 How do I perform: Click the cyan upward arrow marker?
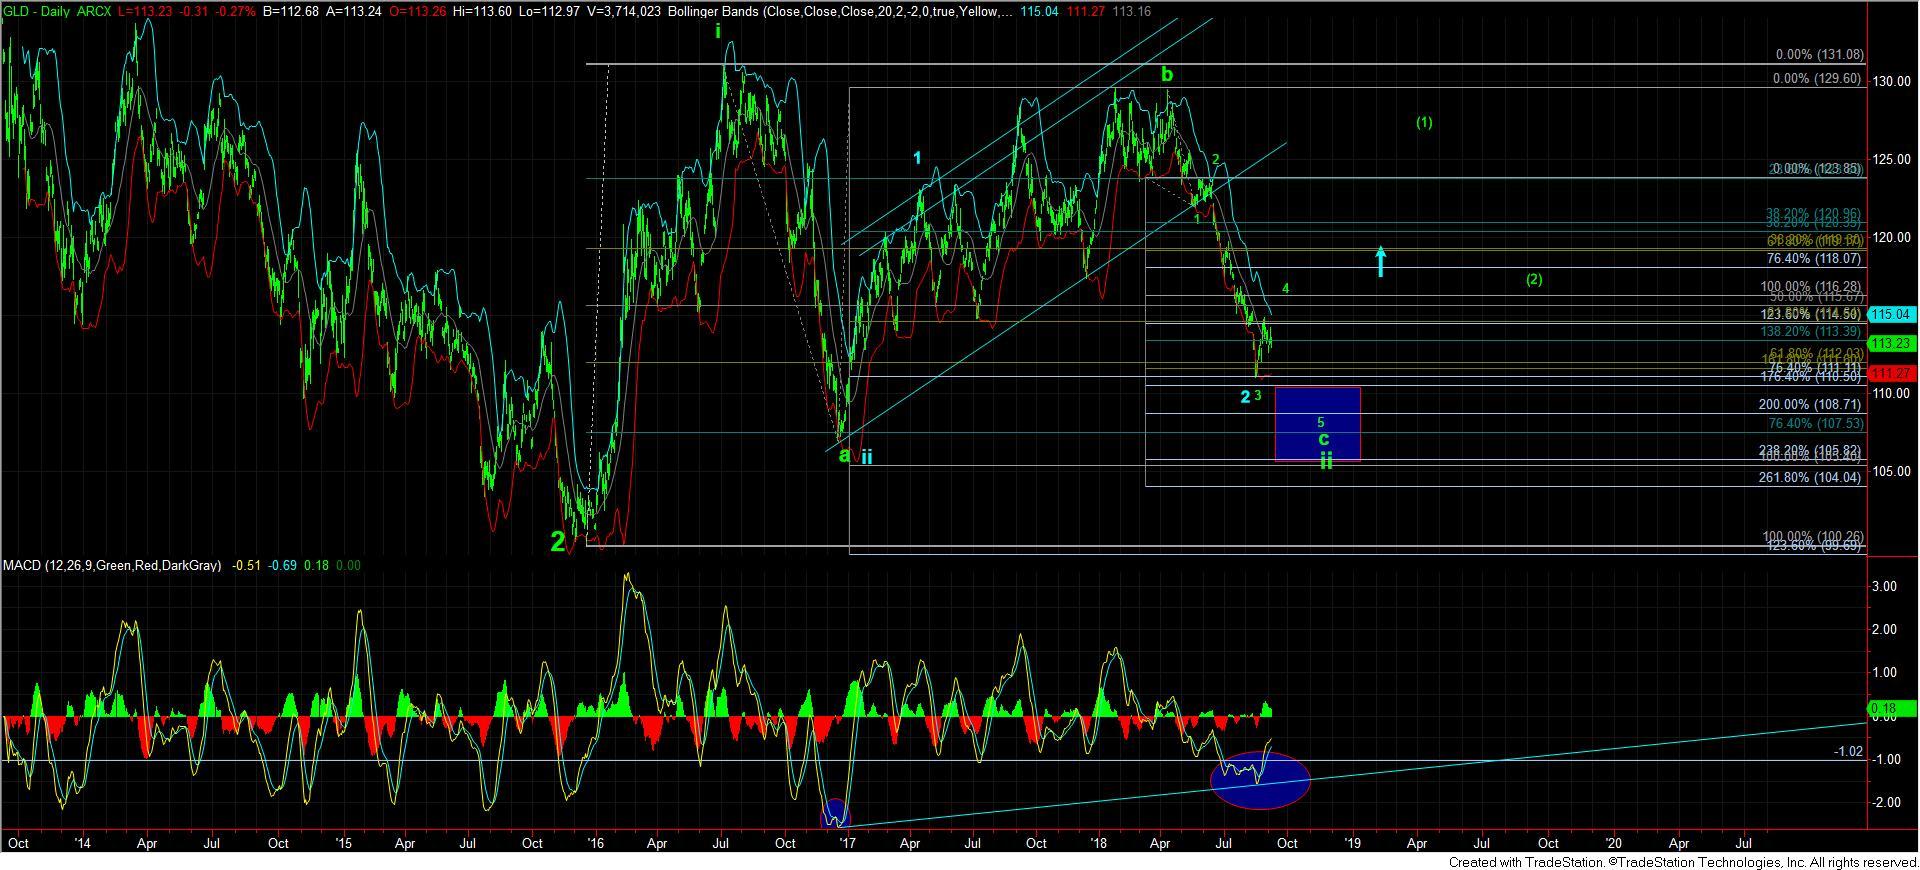(1381, 261)
